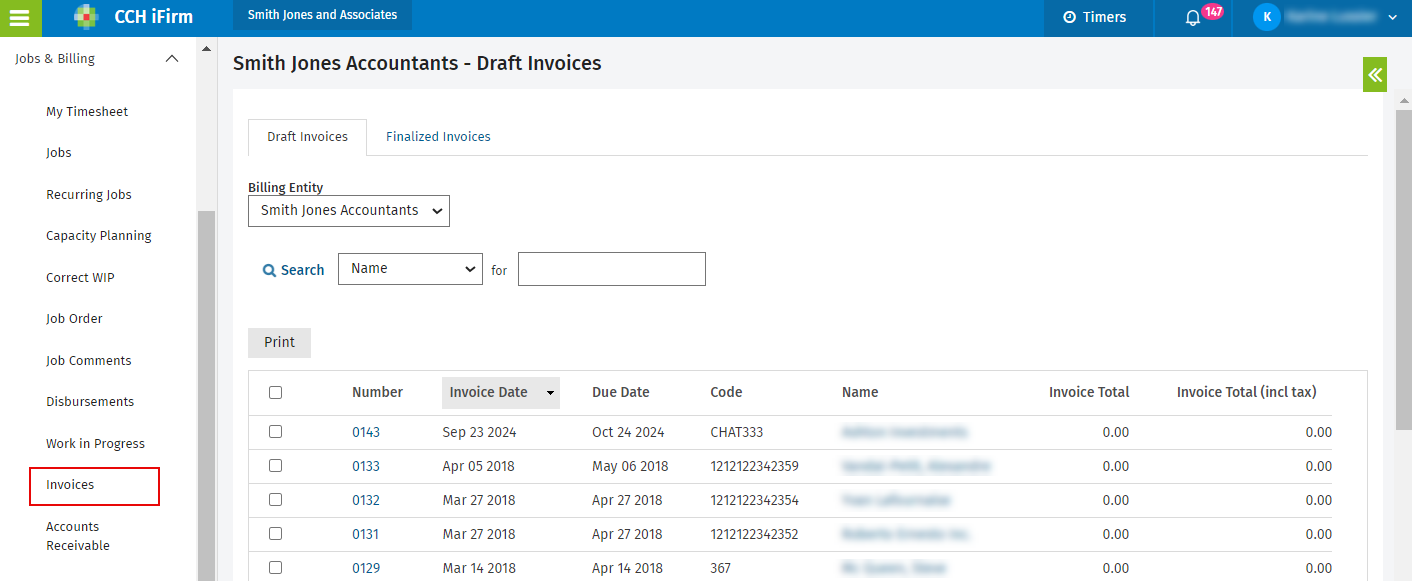
Task: Go to Recurring Jobs
Action: click(x=89, y=195)
